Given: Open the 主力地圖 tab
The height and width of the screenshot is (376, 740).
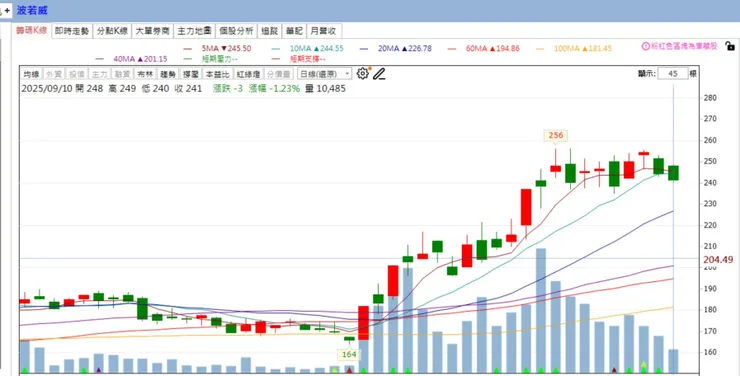Looking at the screenshot, I should [x=194, y=31].
